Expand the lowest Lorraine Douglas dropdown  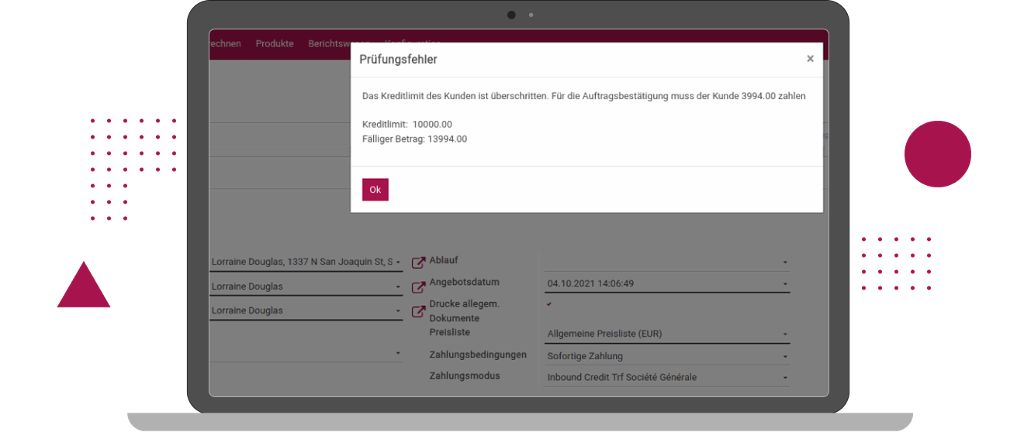[x=398, y=311]
